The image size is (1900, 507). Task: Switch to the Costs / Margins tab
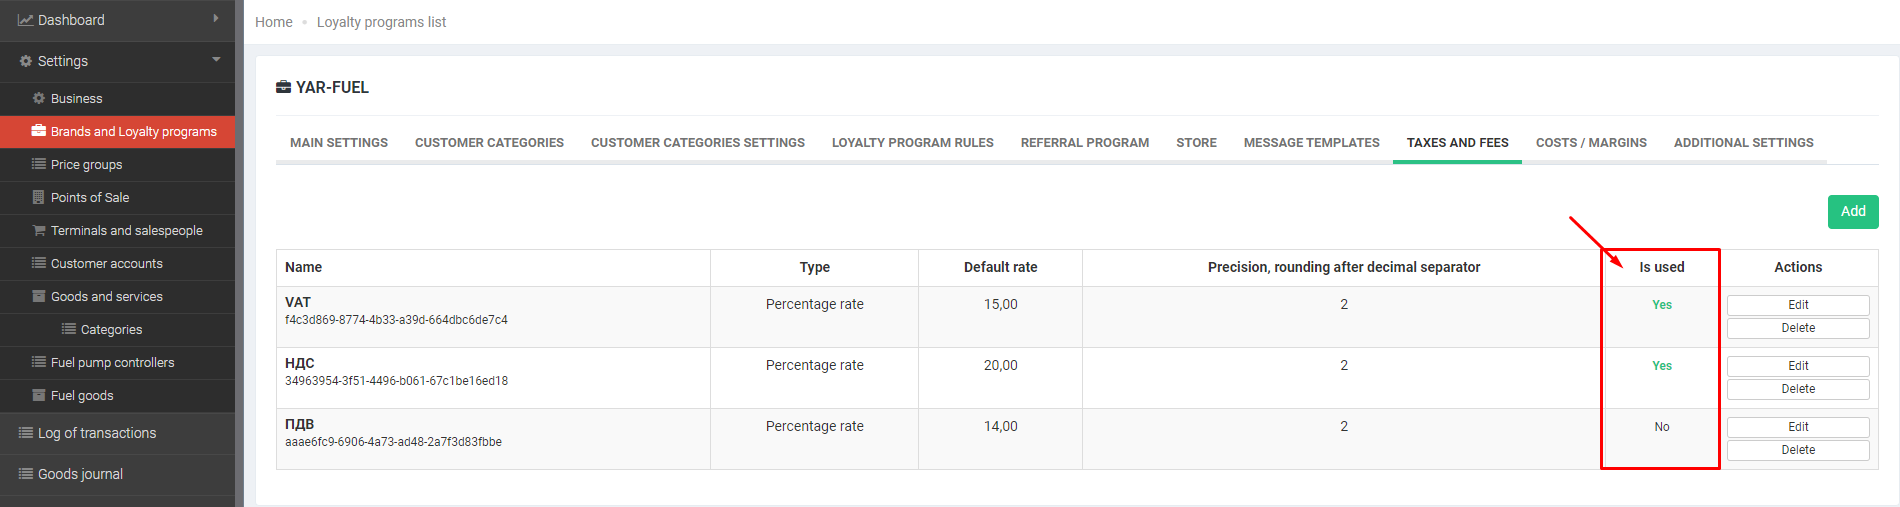(1591, 143)
